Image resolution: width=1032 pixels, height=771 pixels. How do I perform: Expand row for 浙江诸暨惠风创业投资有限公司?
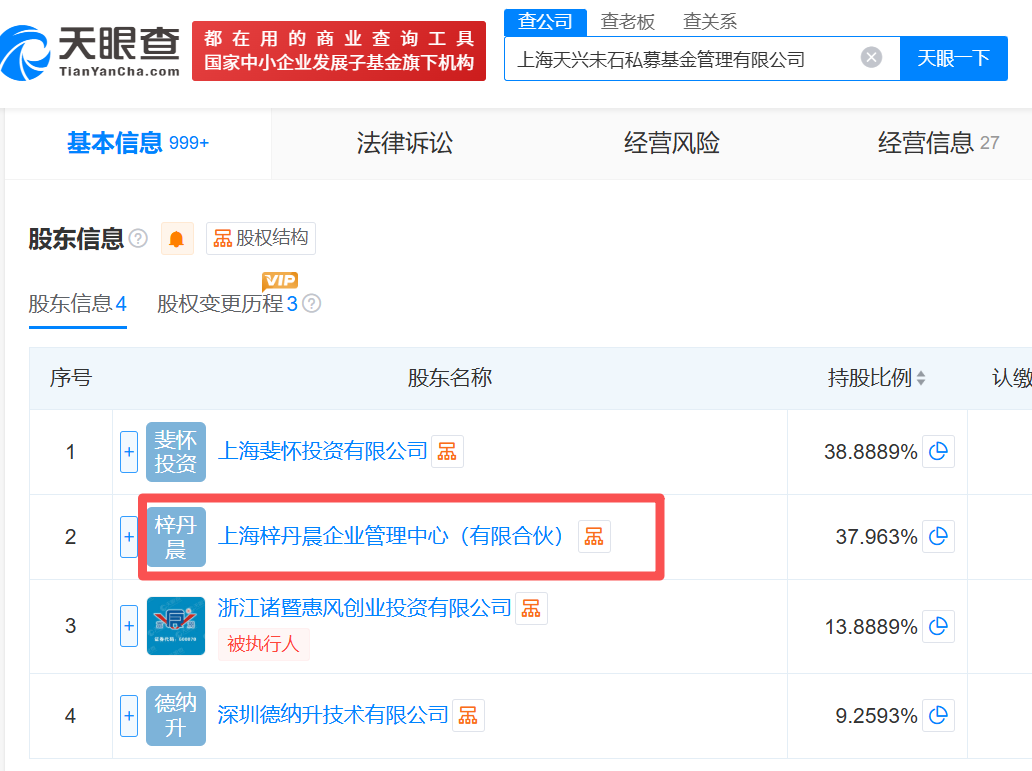click(x=129, y=626)
